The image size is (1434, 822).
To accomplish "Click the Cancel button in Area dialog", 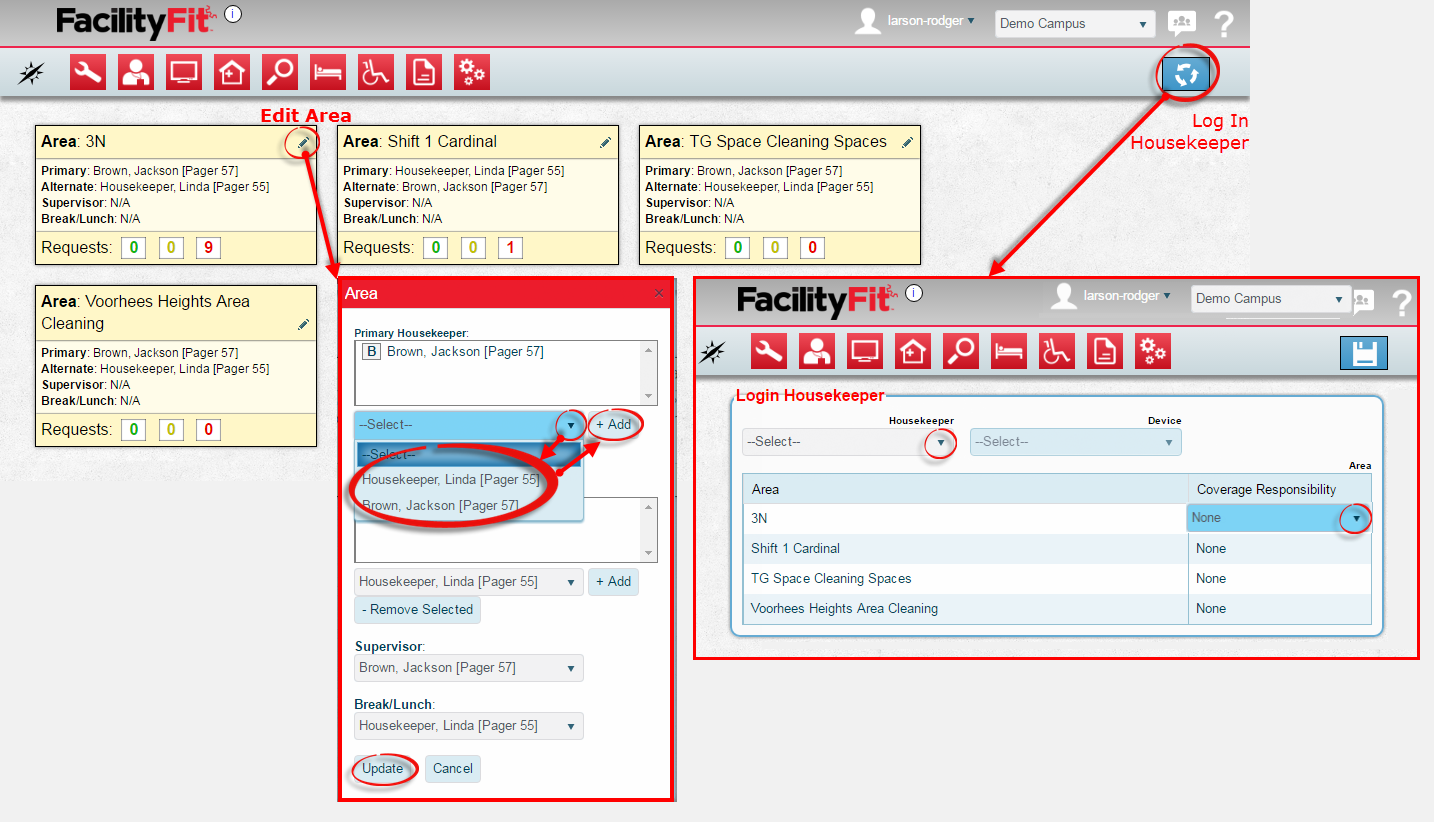I will [452, 769].
